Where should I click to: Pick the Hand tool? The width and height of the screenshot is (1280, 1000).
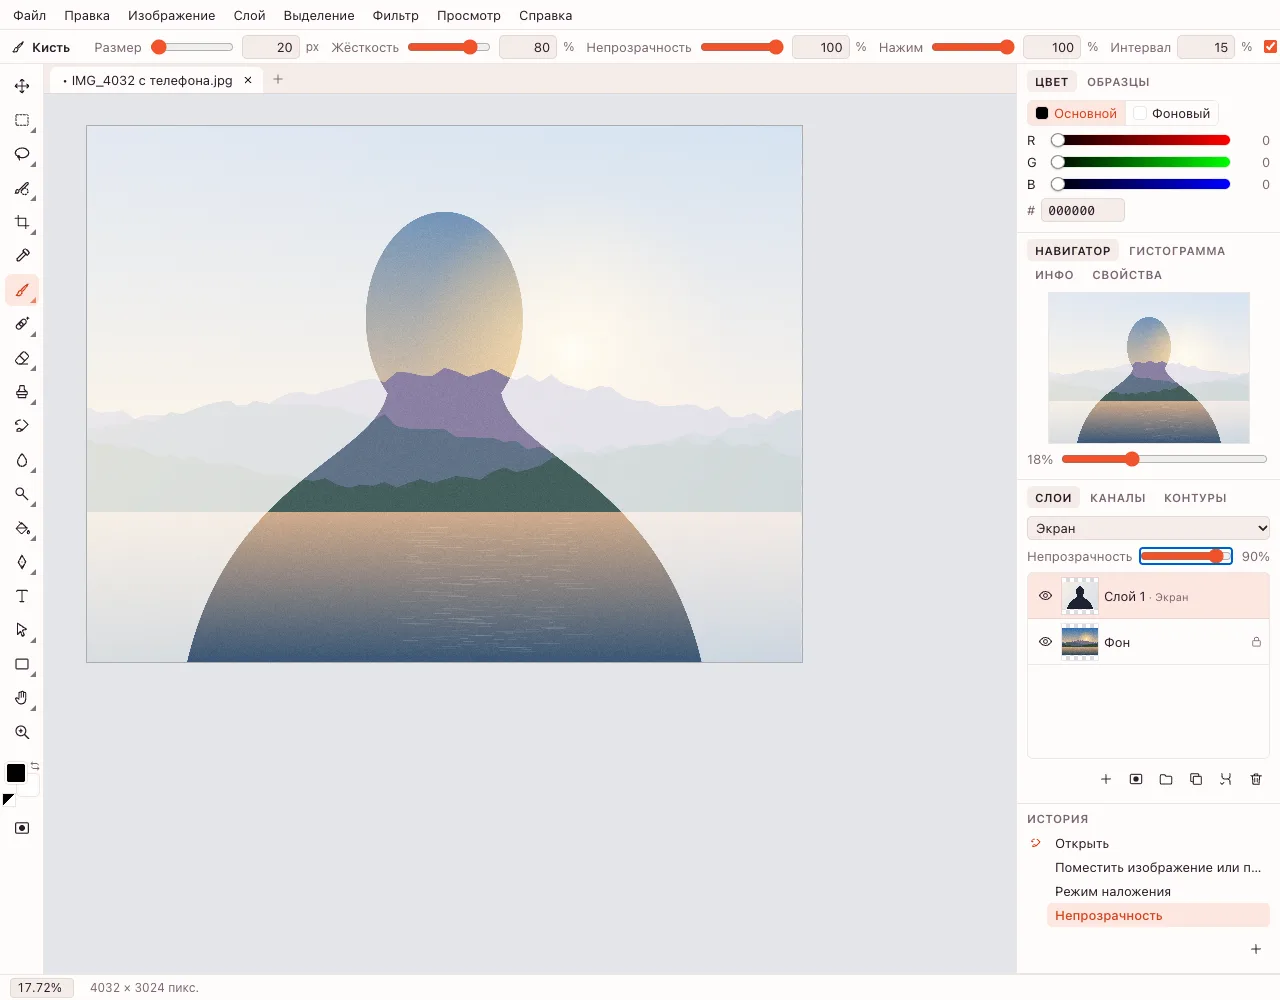pos(22,698)
